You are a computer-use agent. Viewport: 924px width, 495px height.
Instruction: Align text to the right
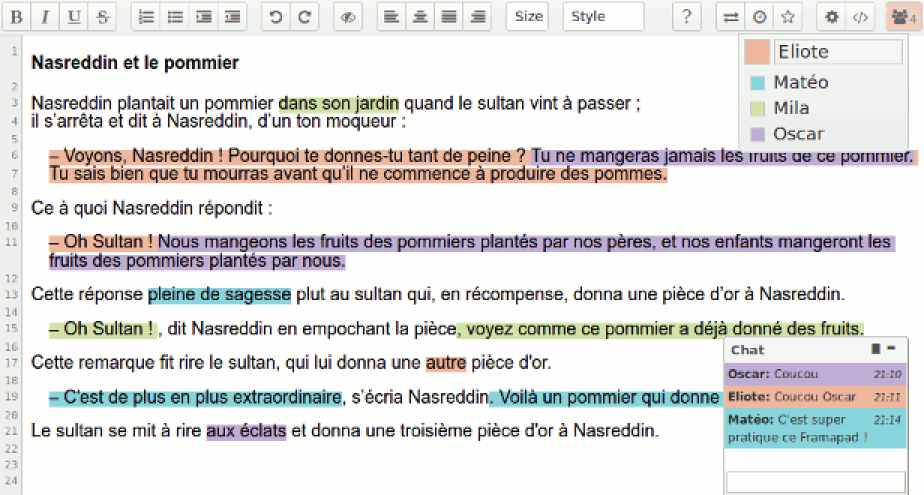click(477, 17)
